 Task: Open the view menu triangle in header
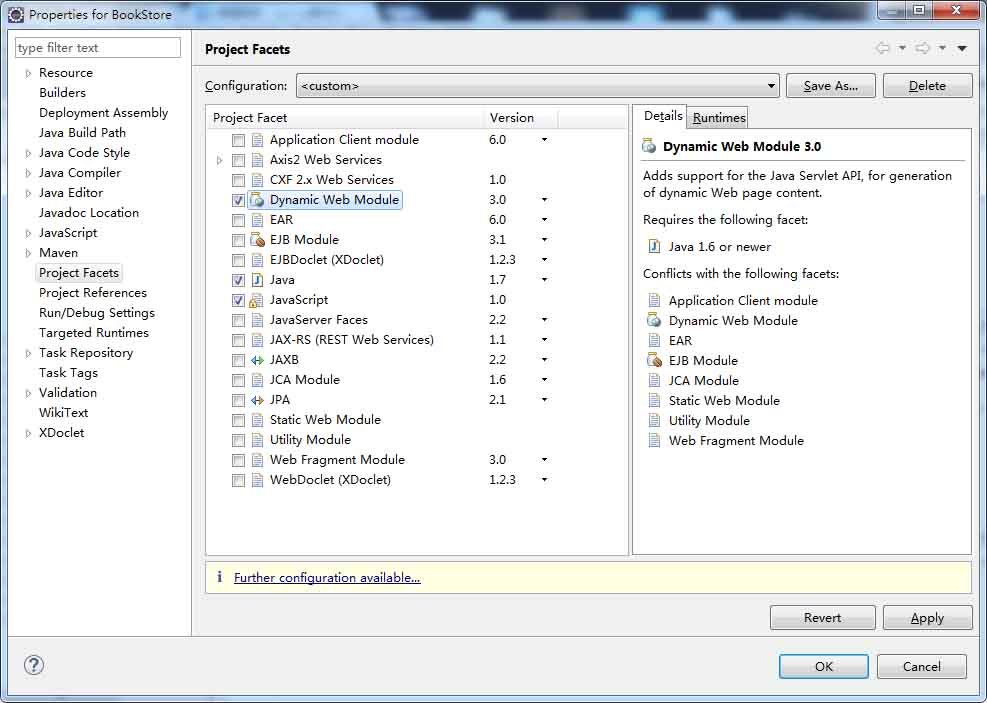[962, 48]
